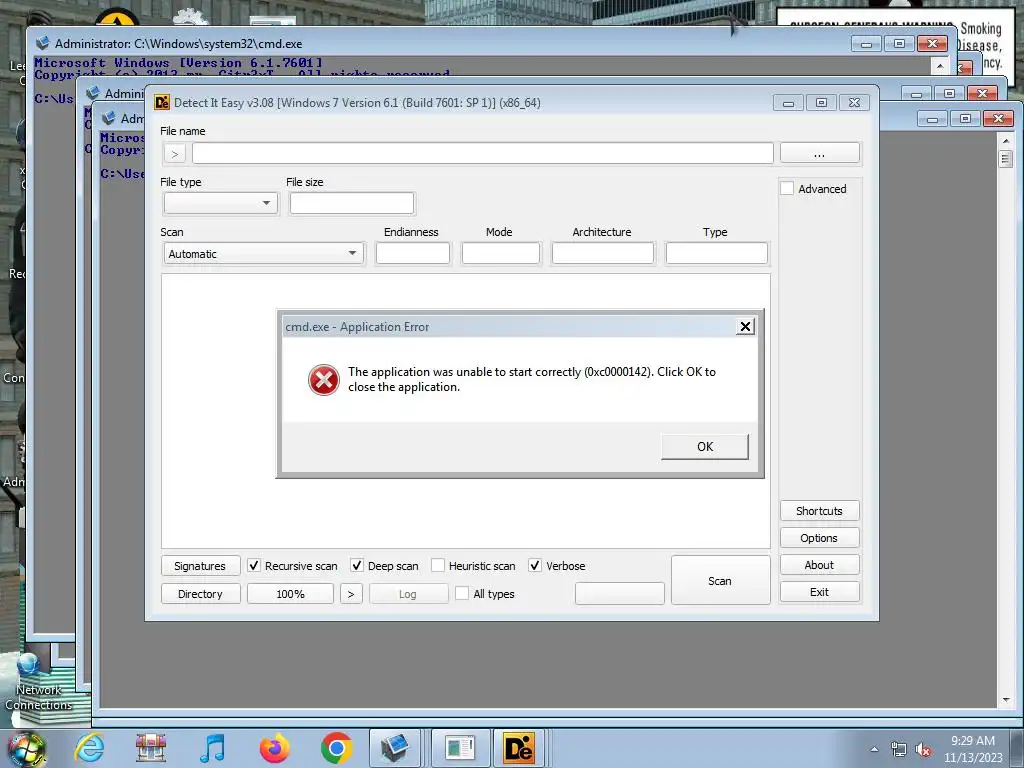Focus the File name input field
Screen dimensions: 1024x768
click(483, 153)
